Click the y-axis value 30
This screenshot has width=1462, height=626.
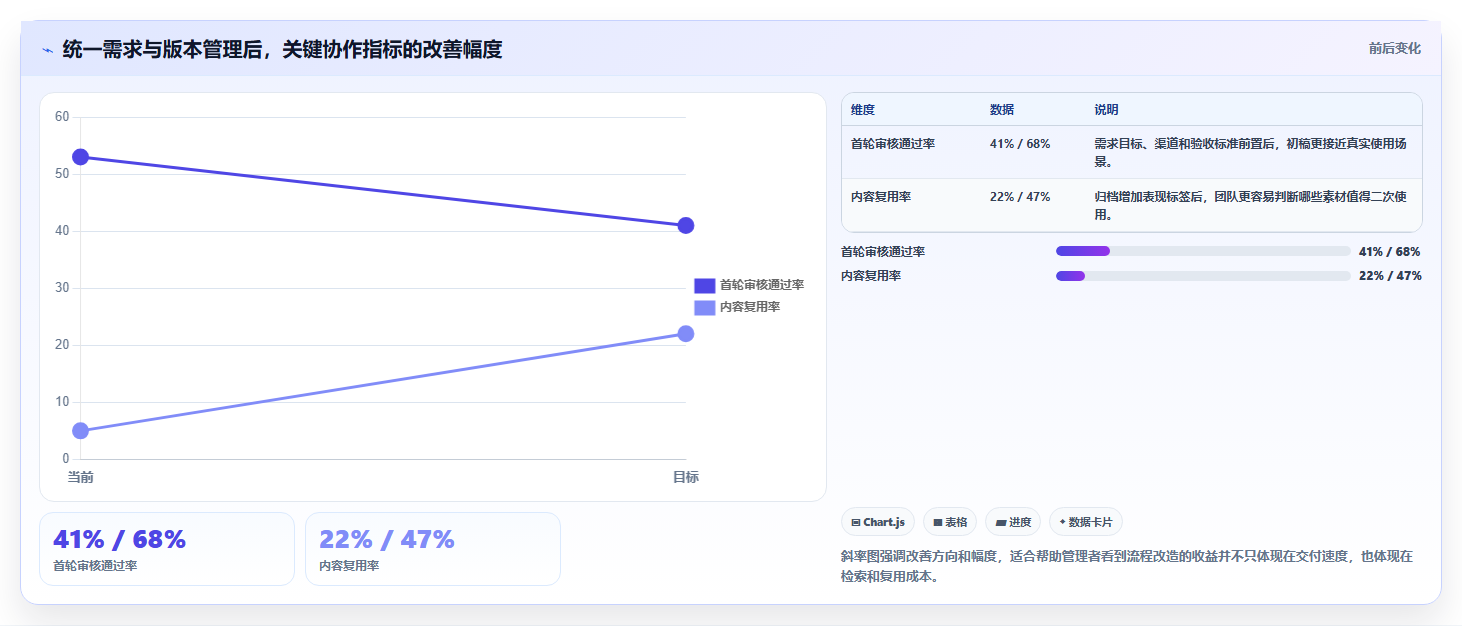pos(62,288)
